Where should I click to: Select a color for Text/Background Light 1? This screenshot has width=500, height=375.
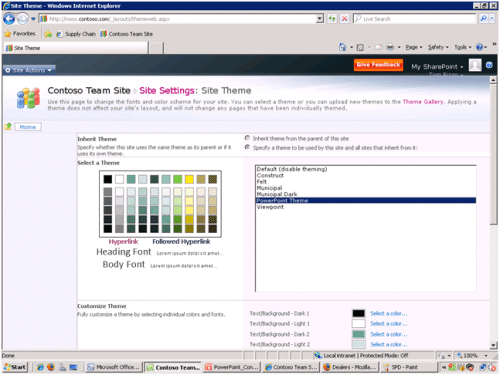click(x=389, y=324)
